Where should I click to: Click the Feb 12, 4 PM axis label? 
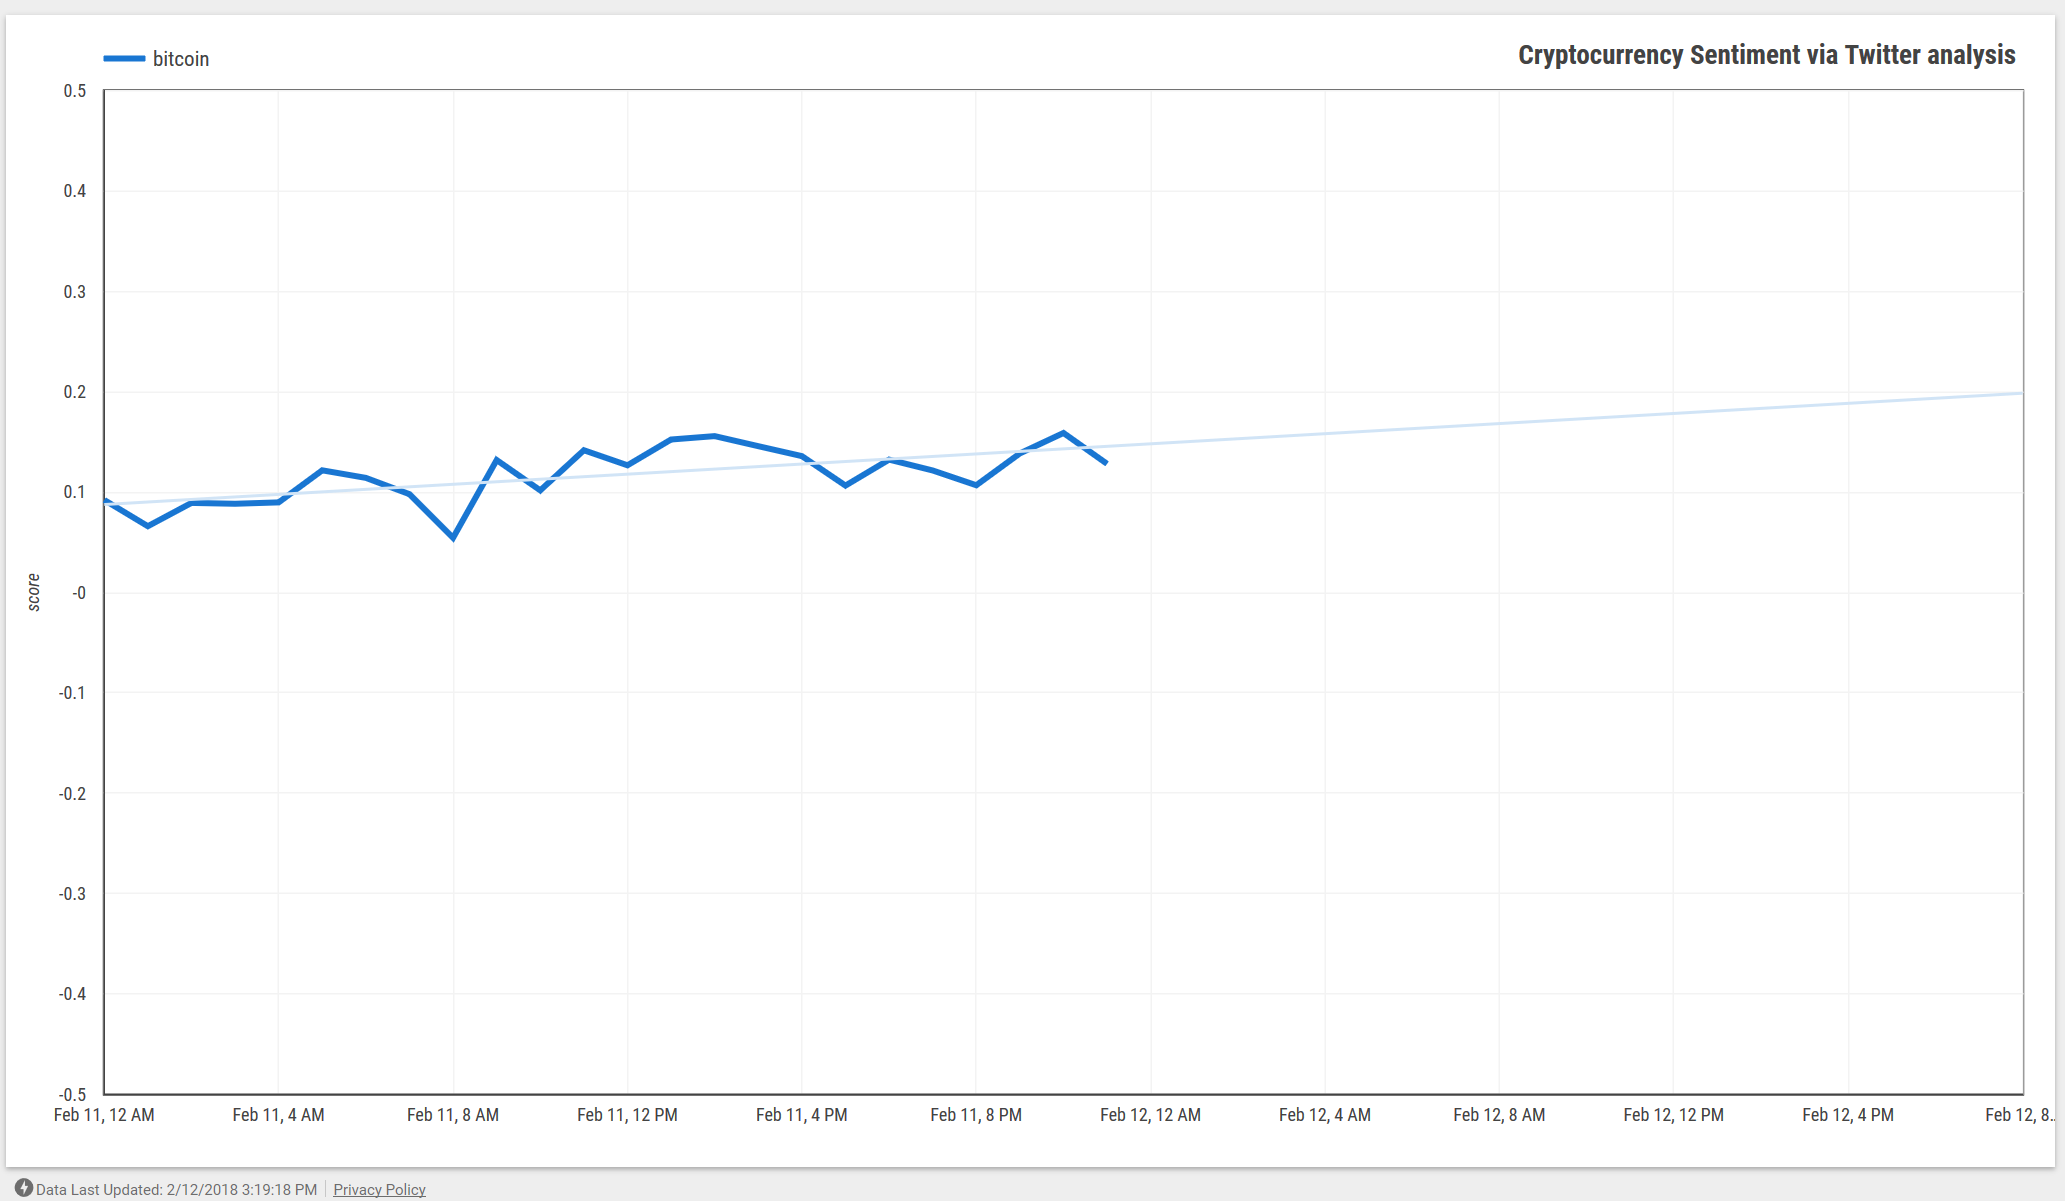coord(1848,1115)
